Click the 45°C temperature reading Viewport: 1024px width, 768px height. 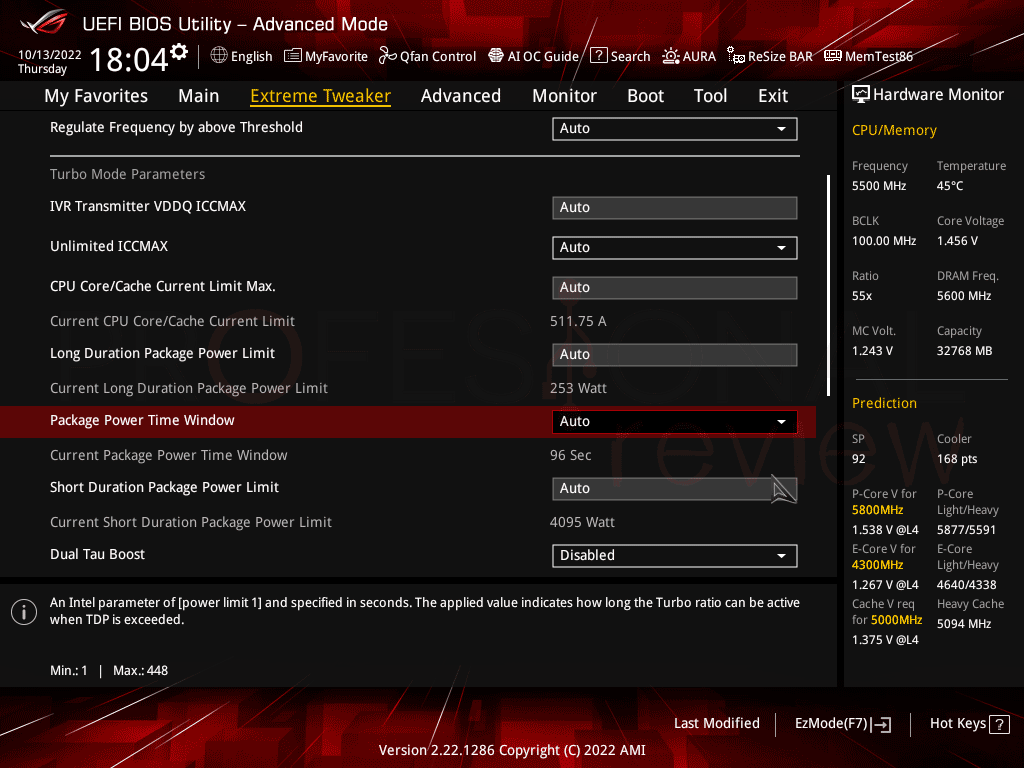coord(950,186)
